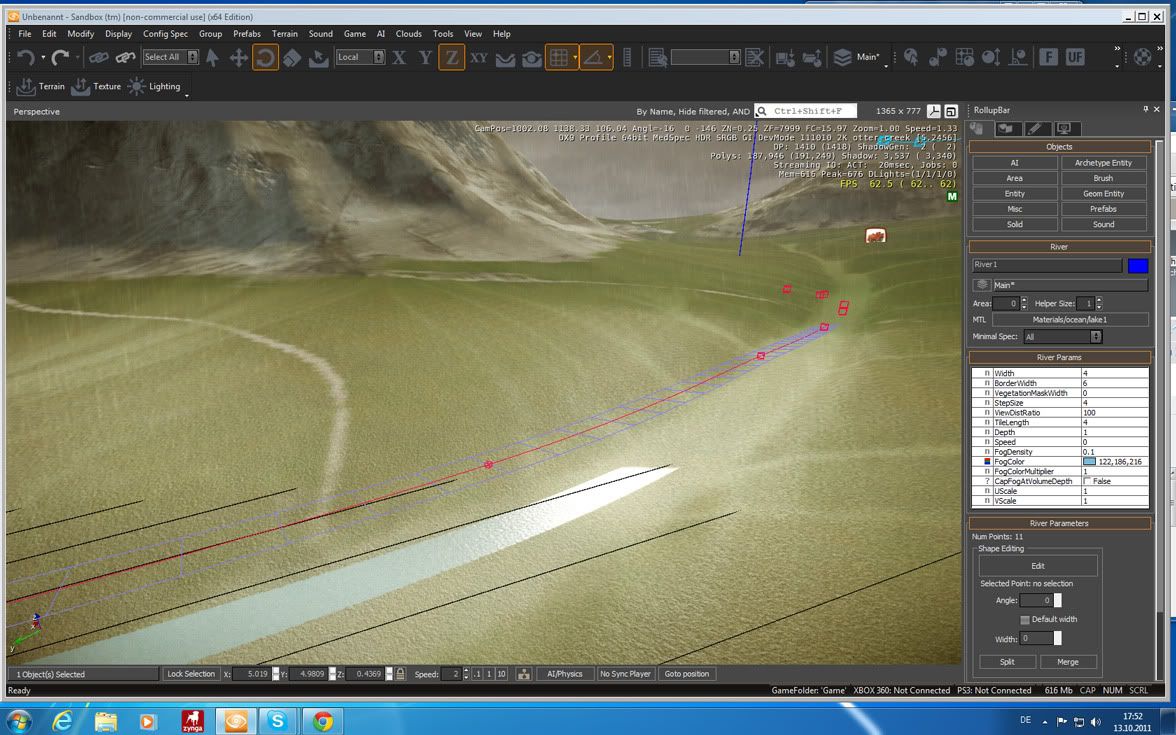
Task: Click the FogColor blue swatch
Action: 1089,462
